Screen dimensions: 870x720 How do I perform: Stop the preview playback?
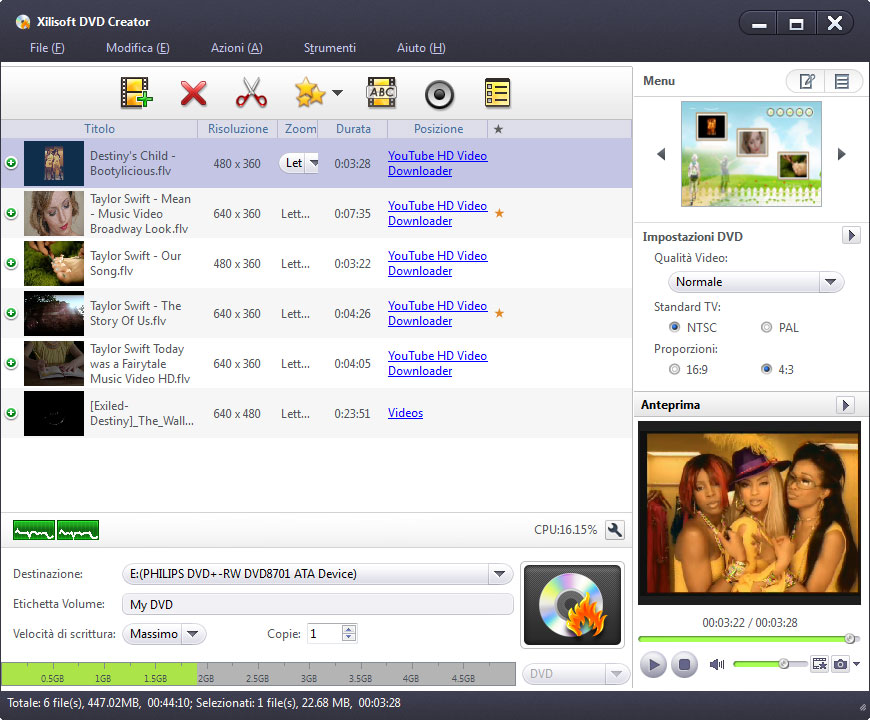(684, 664)
